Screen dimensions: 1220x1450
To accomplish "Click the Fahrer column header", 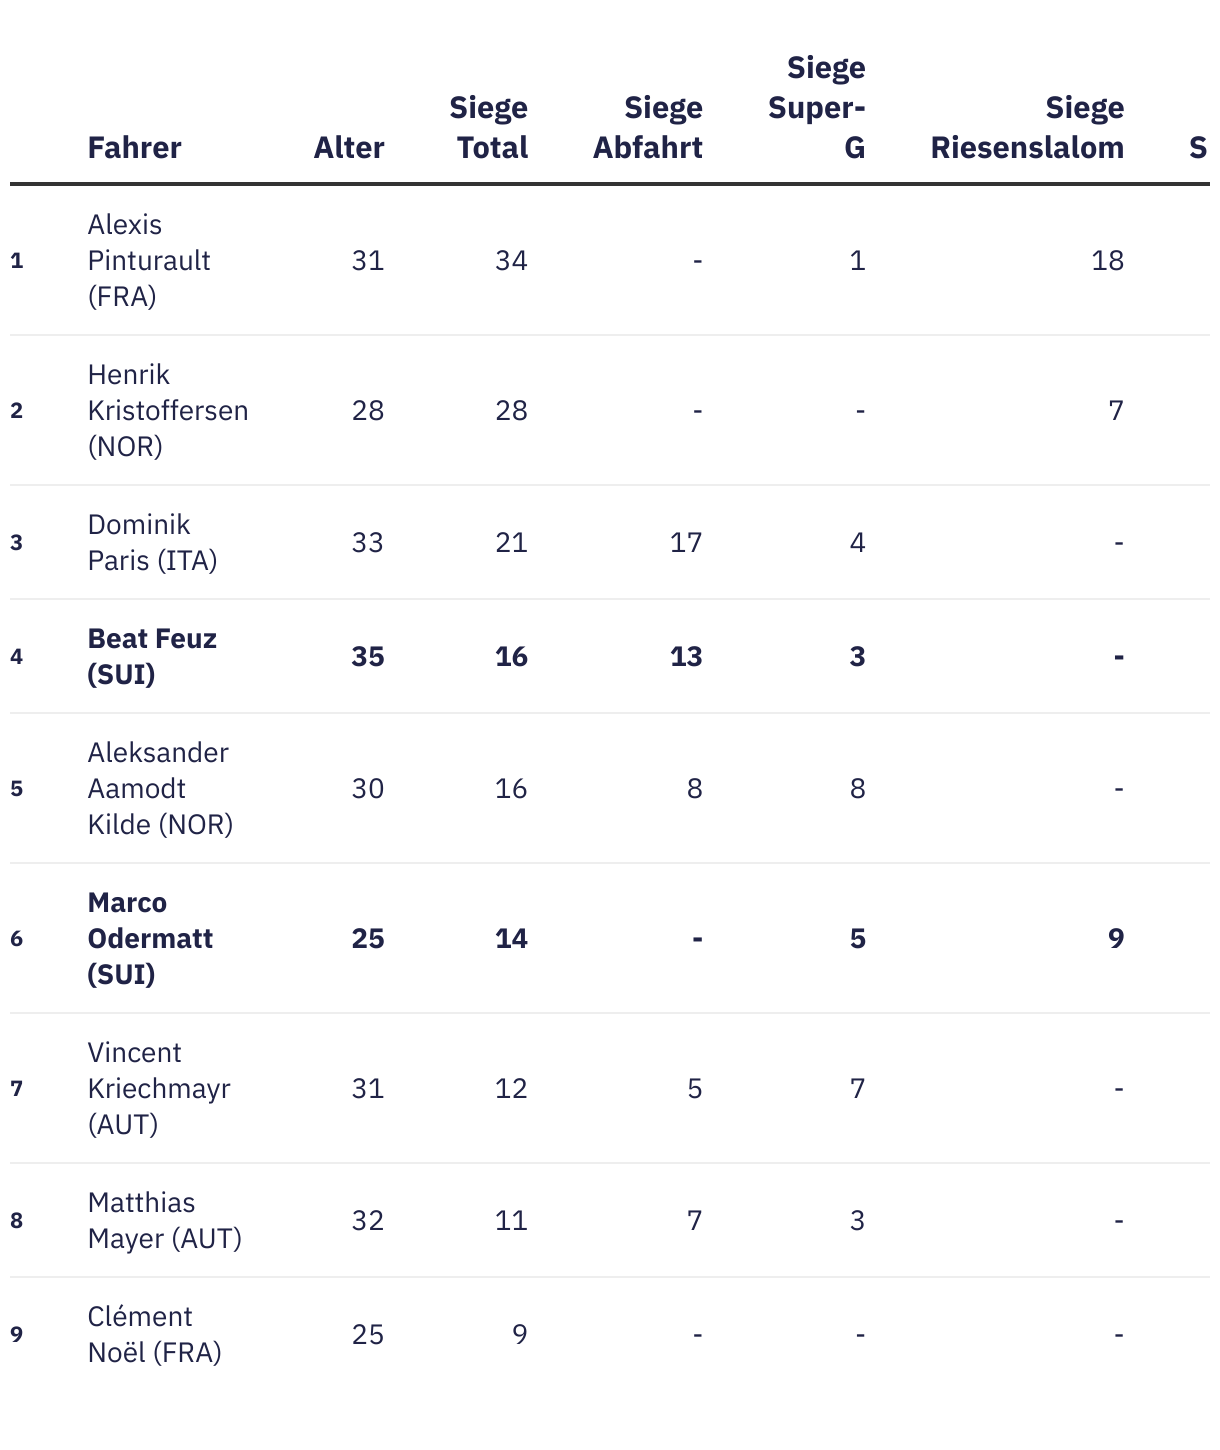I will [134, 148].
